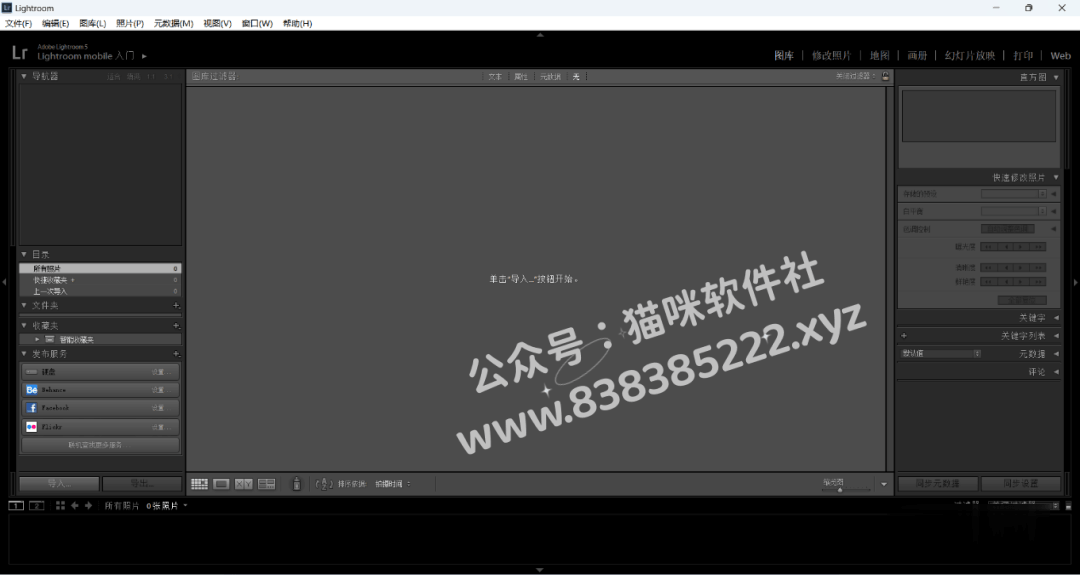Open the toolbar content dropdown arrow
Image resolution: width=1080 pixels, height=575 pixels.
pos(884,484)
